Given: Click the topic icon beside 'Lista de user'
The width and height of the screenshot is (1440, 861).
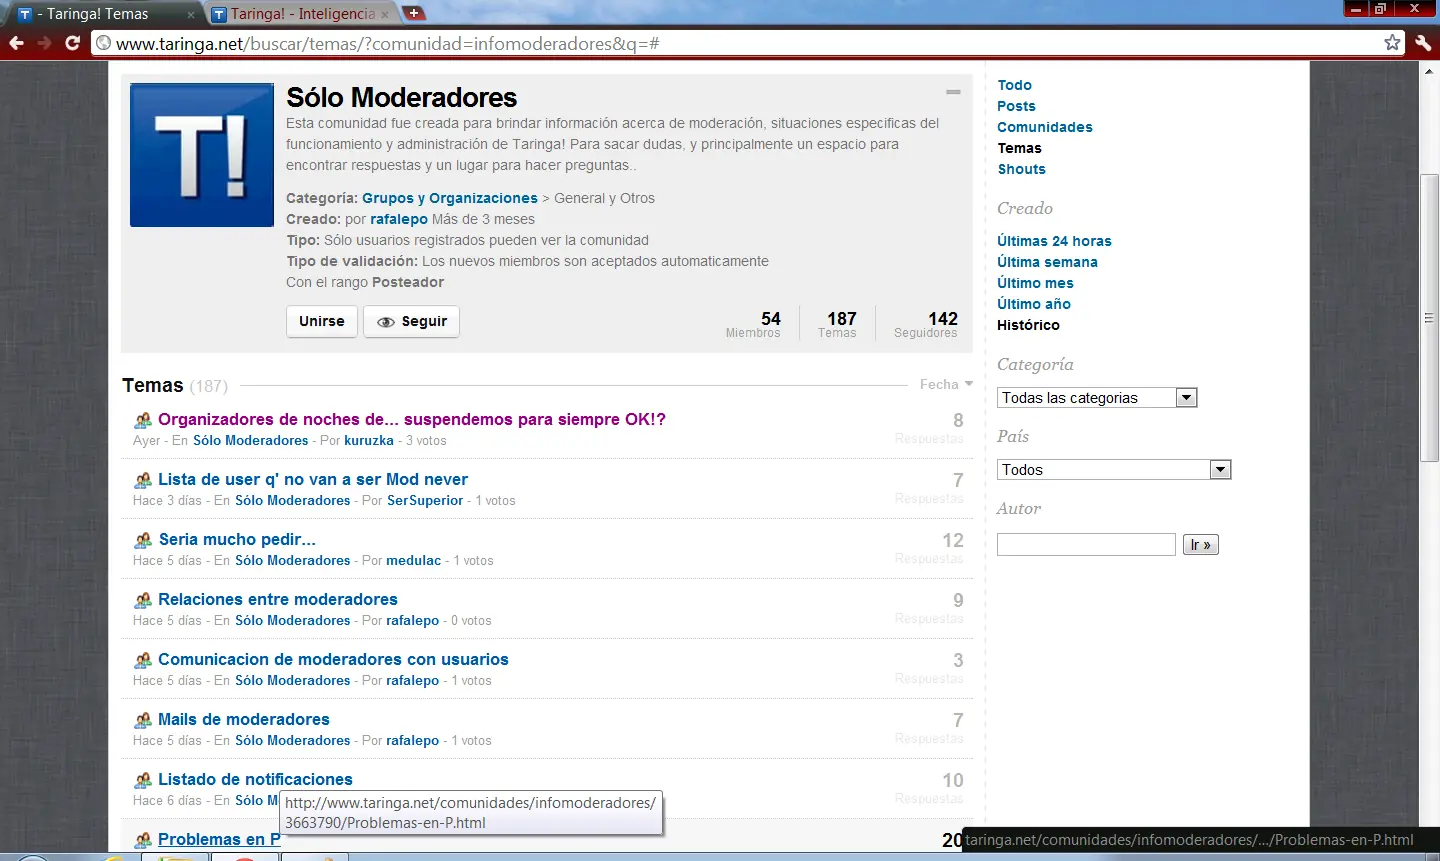Looking at the screenshot, I should click(143, 481).
